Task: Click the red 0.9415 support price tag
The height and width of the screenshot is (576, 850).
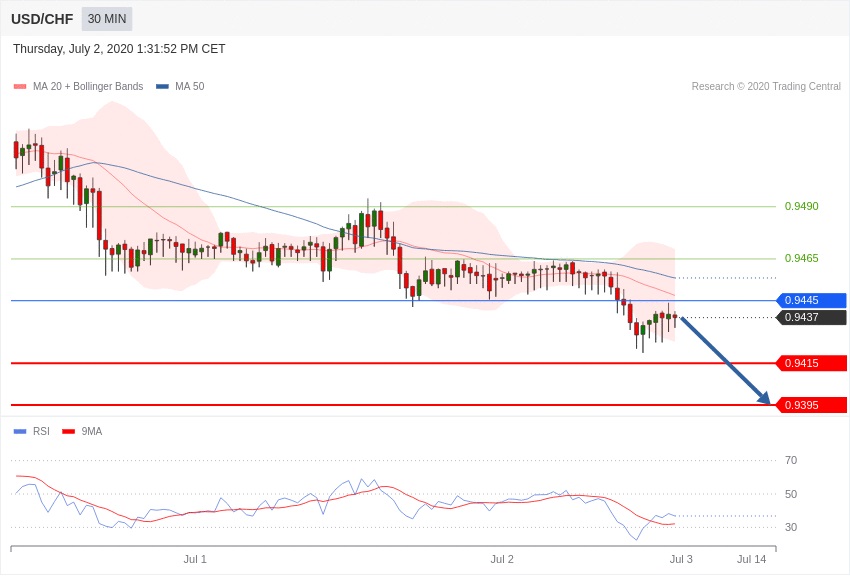Action: click(x=812, y=363)
